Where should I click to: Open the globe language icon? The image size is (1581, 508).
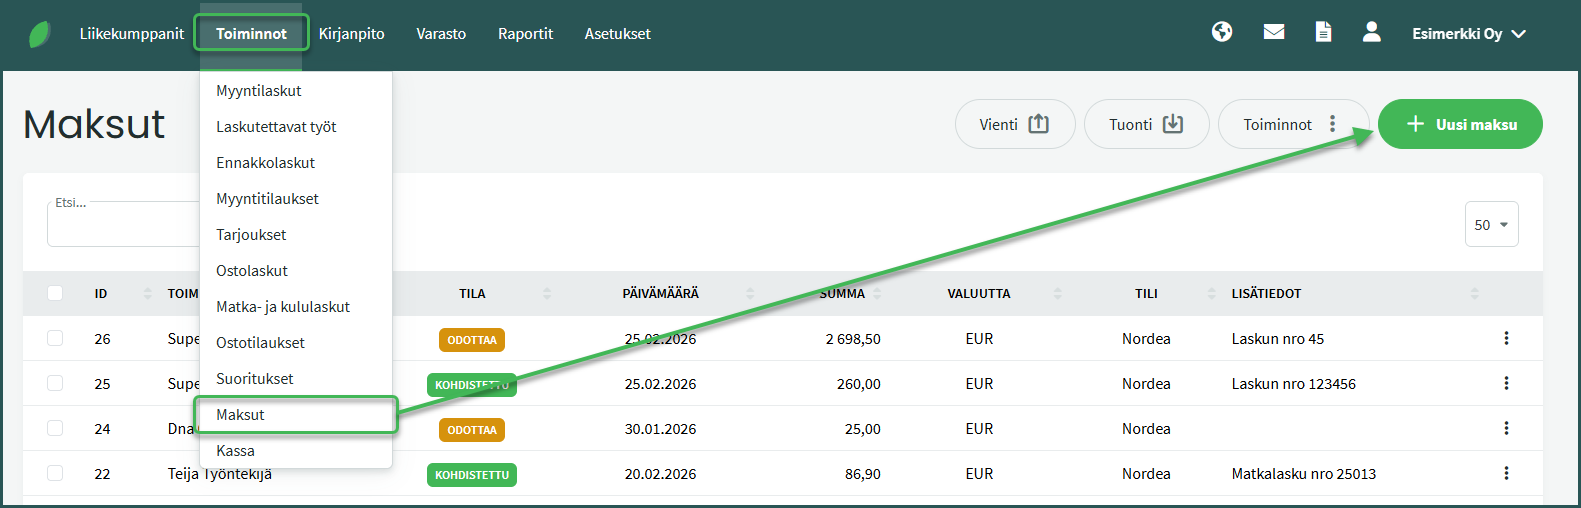1222,32
